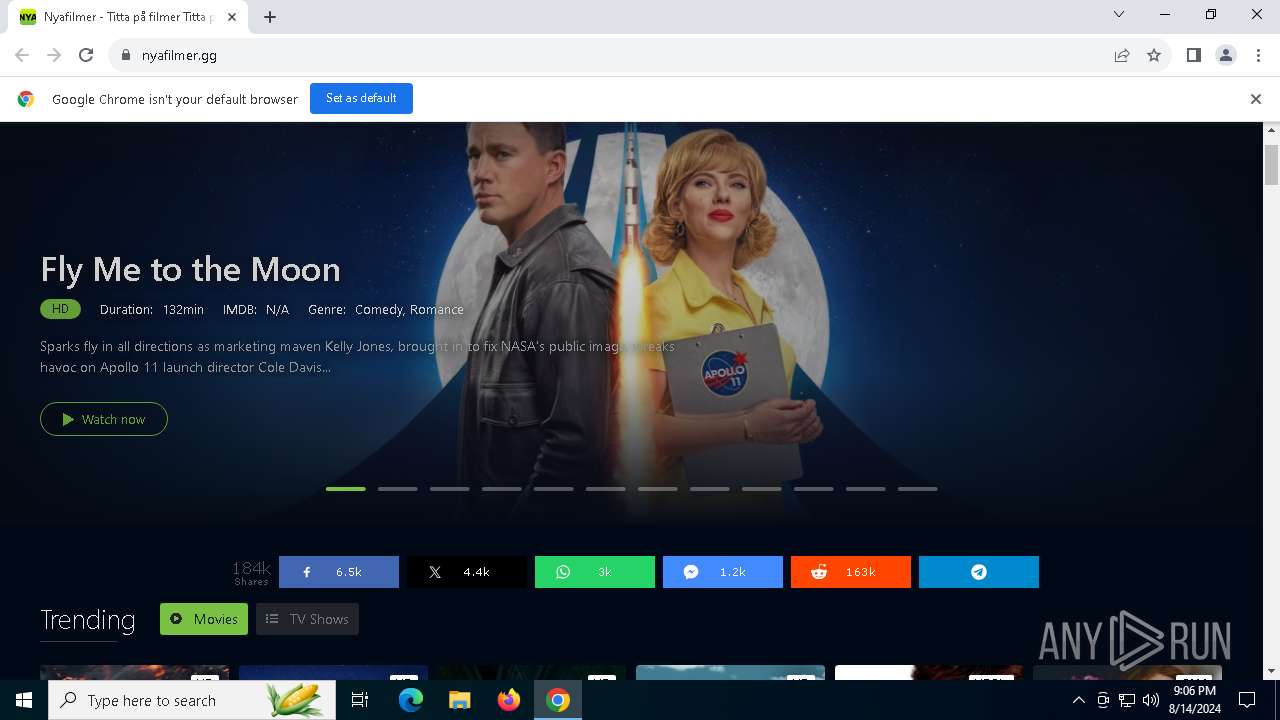Screen dimensions: 1280x720
Task: Select the fourth carousel slide indicator
Action: (502, 489)
